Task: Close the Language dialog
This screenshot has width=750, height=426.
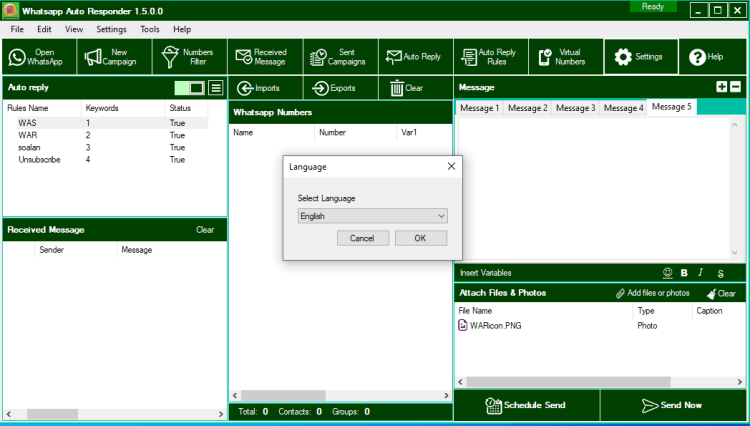Action: click(451, 166)
